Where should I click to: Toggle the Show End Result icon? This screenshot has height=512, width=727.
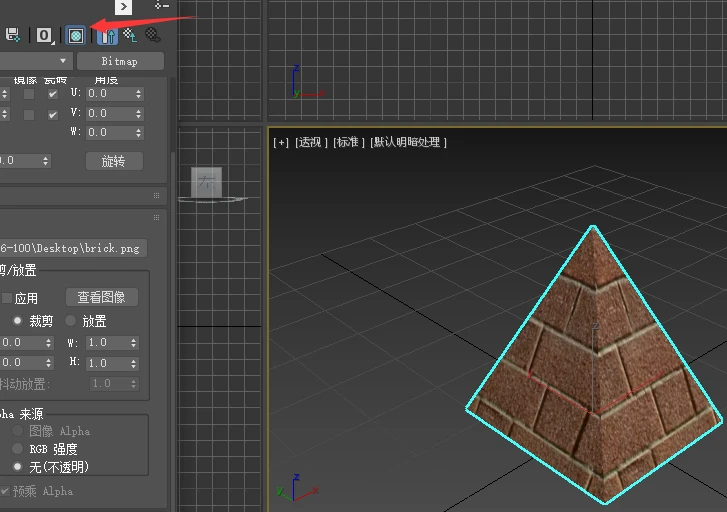pos(108,36)
